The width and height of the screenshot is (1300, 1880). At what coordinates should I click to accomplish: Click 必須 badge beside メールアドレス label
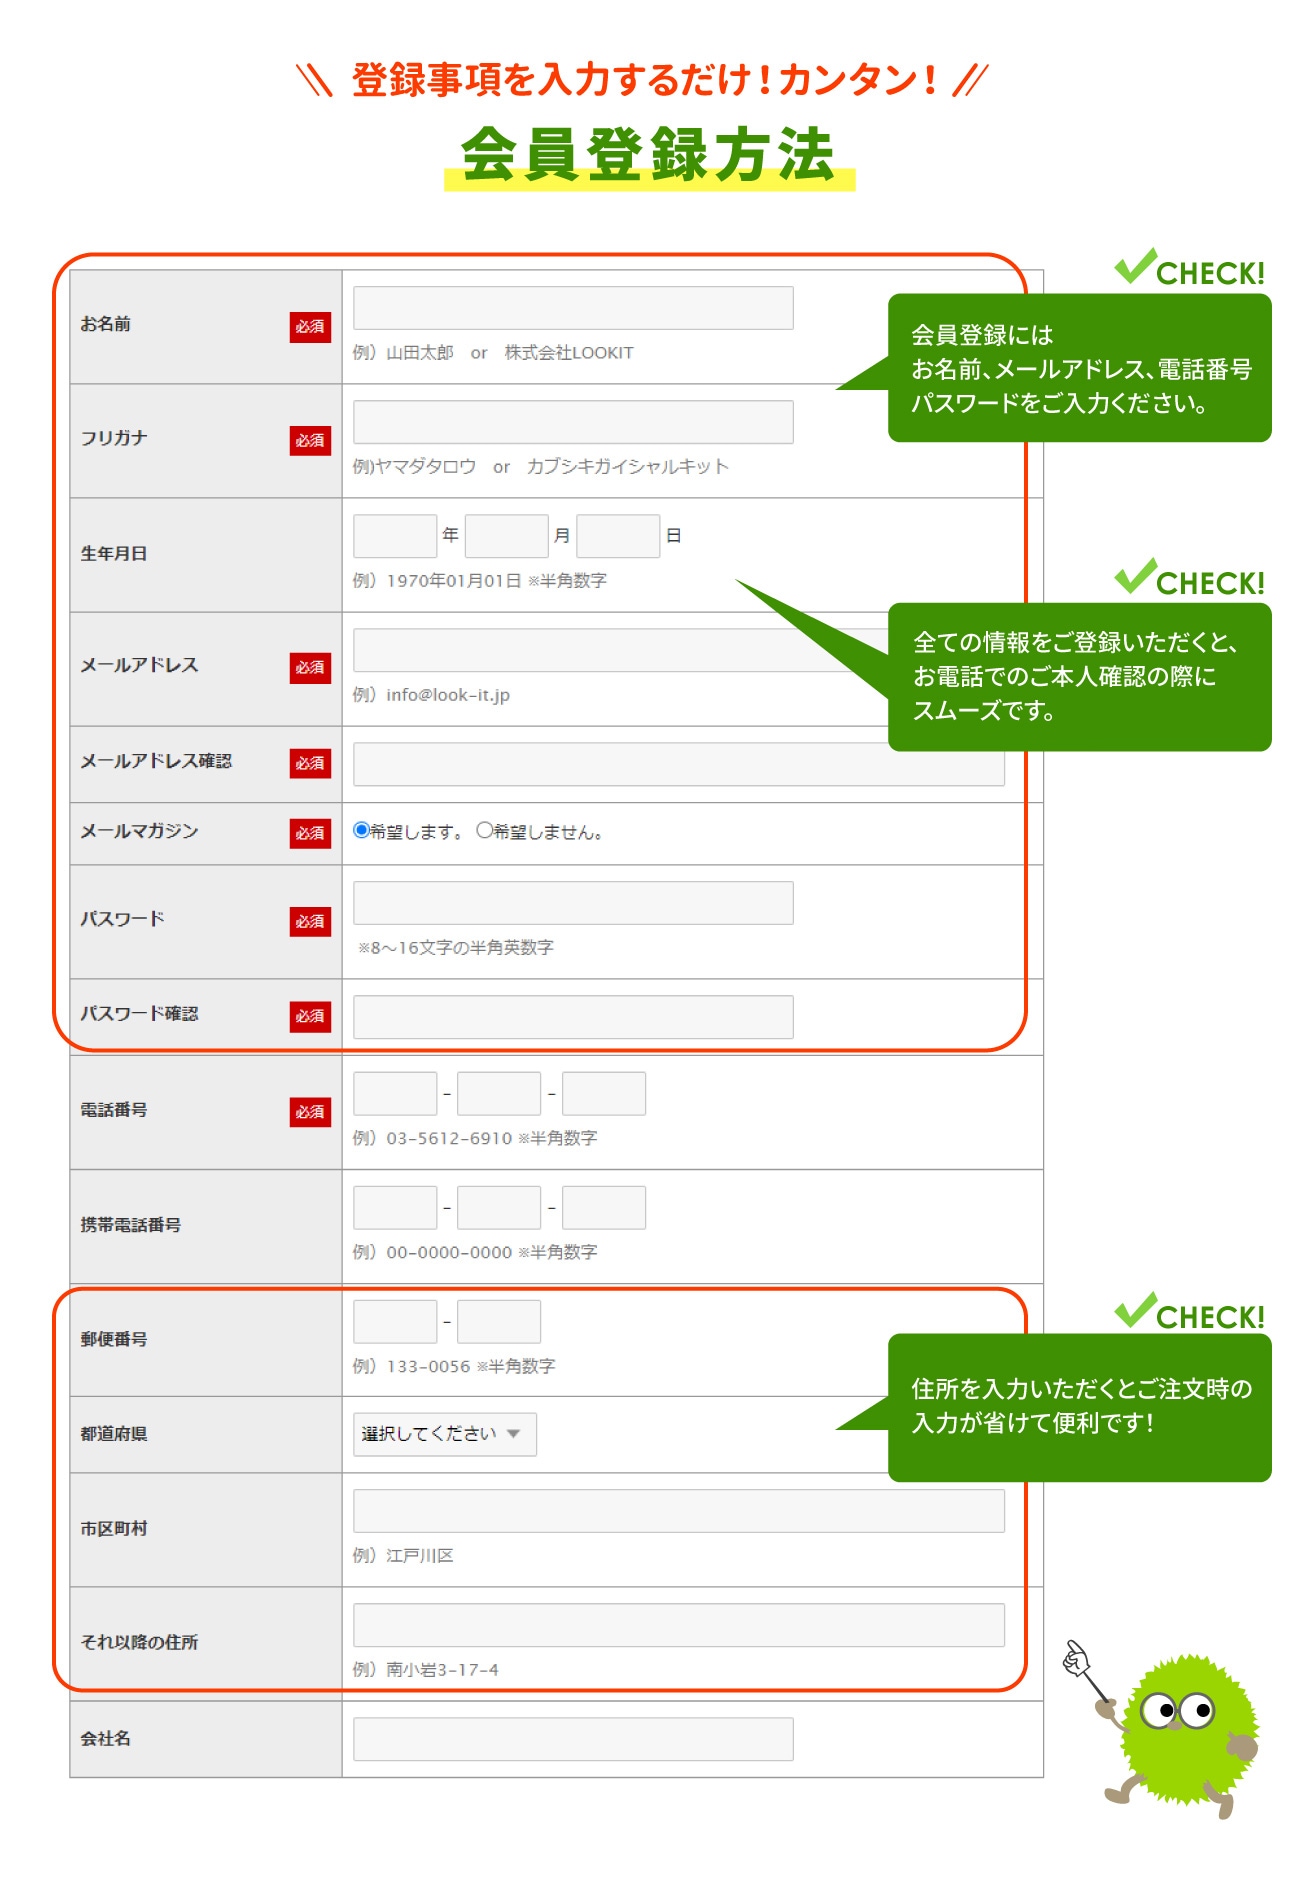pos(310,668)
